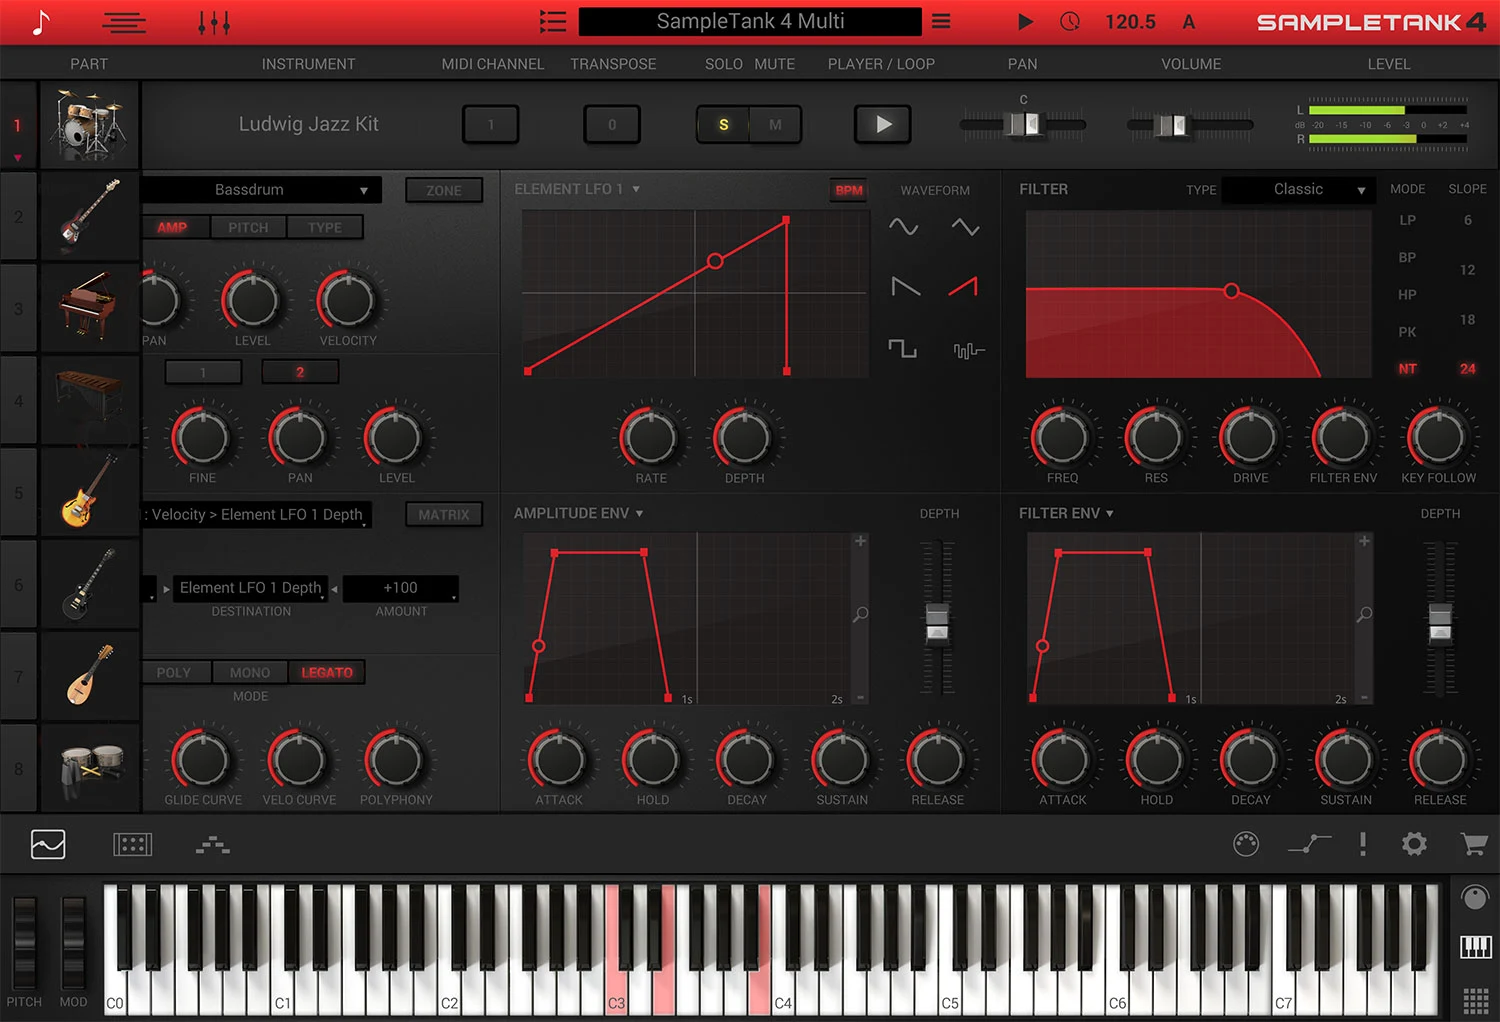Switch to the PITCH tab
The width and height of the screenshot is (1500, 1022).
click(247, 227)
